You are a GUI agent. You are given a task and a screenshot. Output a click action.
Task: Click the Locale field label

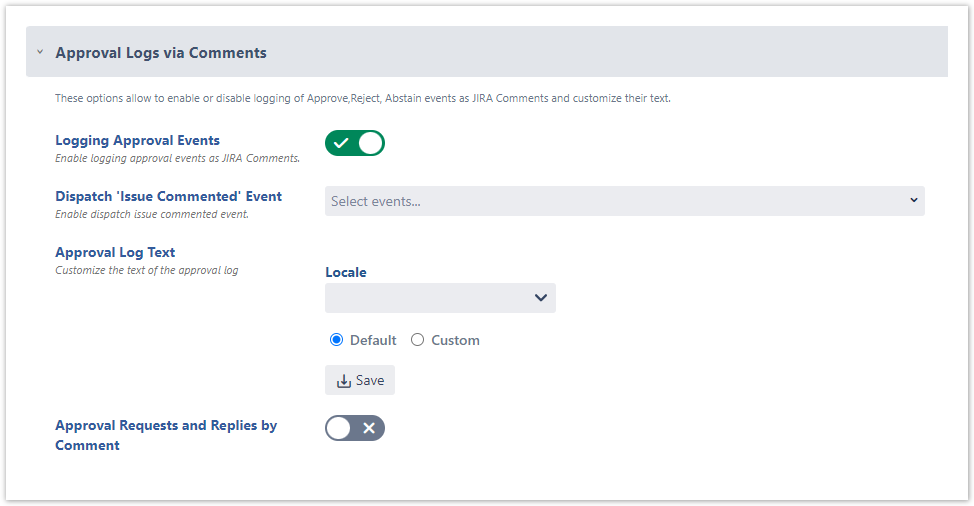(346, 272)
